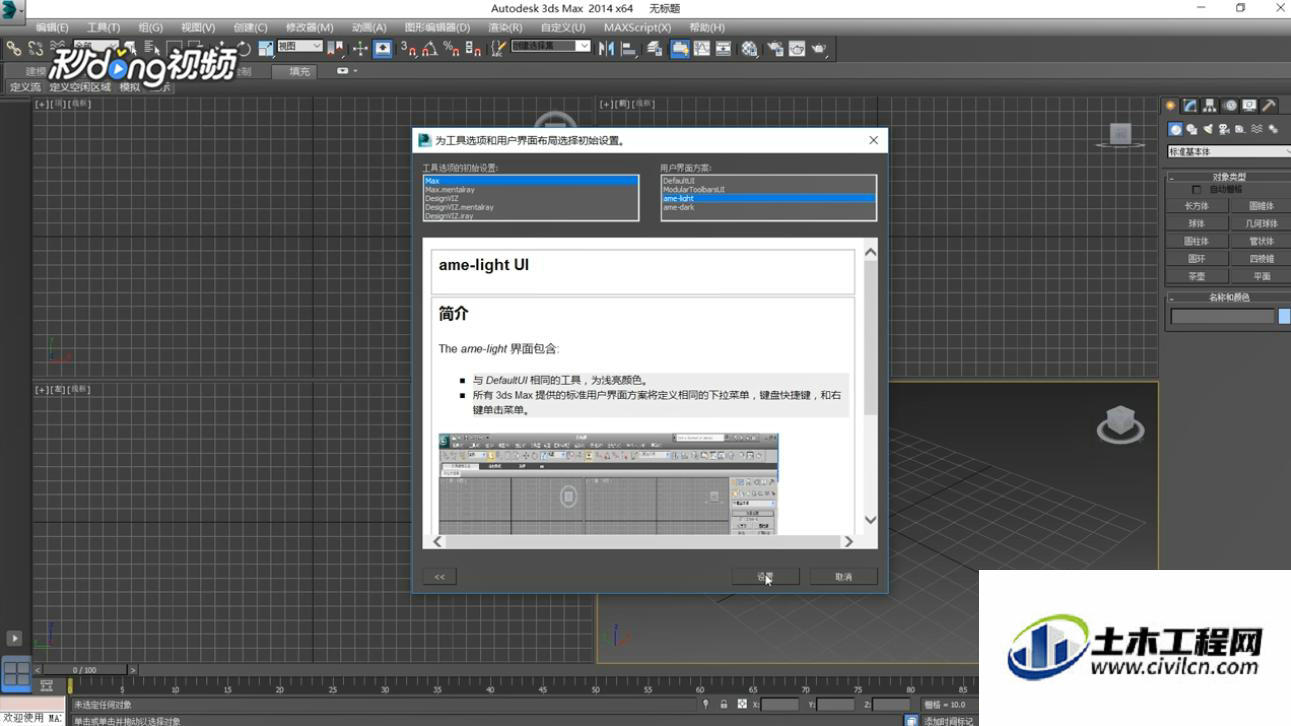Click the Mirror tool icon
The height and width of the screenshot is (726, 1291).
point(606,48)
